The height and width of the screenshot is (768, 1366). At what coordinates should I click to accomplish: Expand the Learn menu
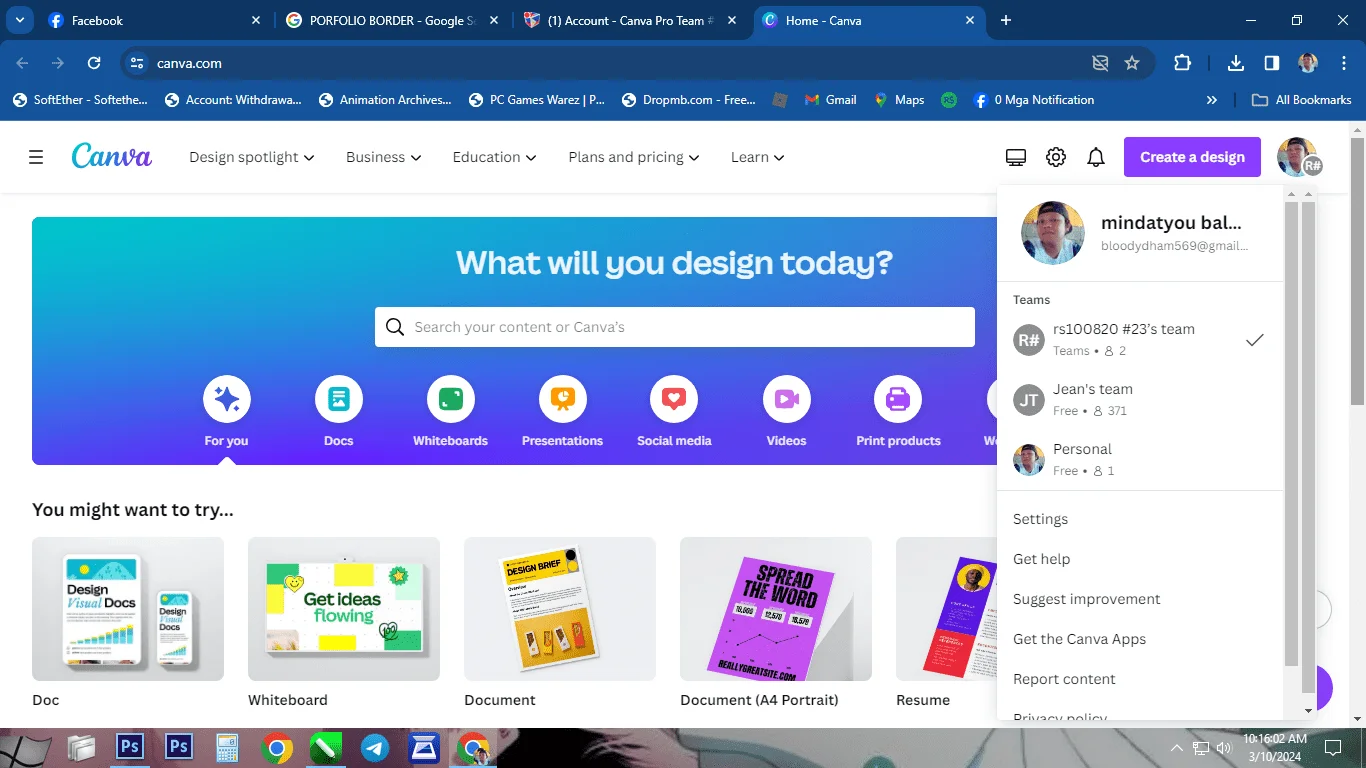tap(758, 157)
